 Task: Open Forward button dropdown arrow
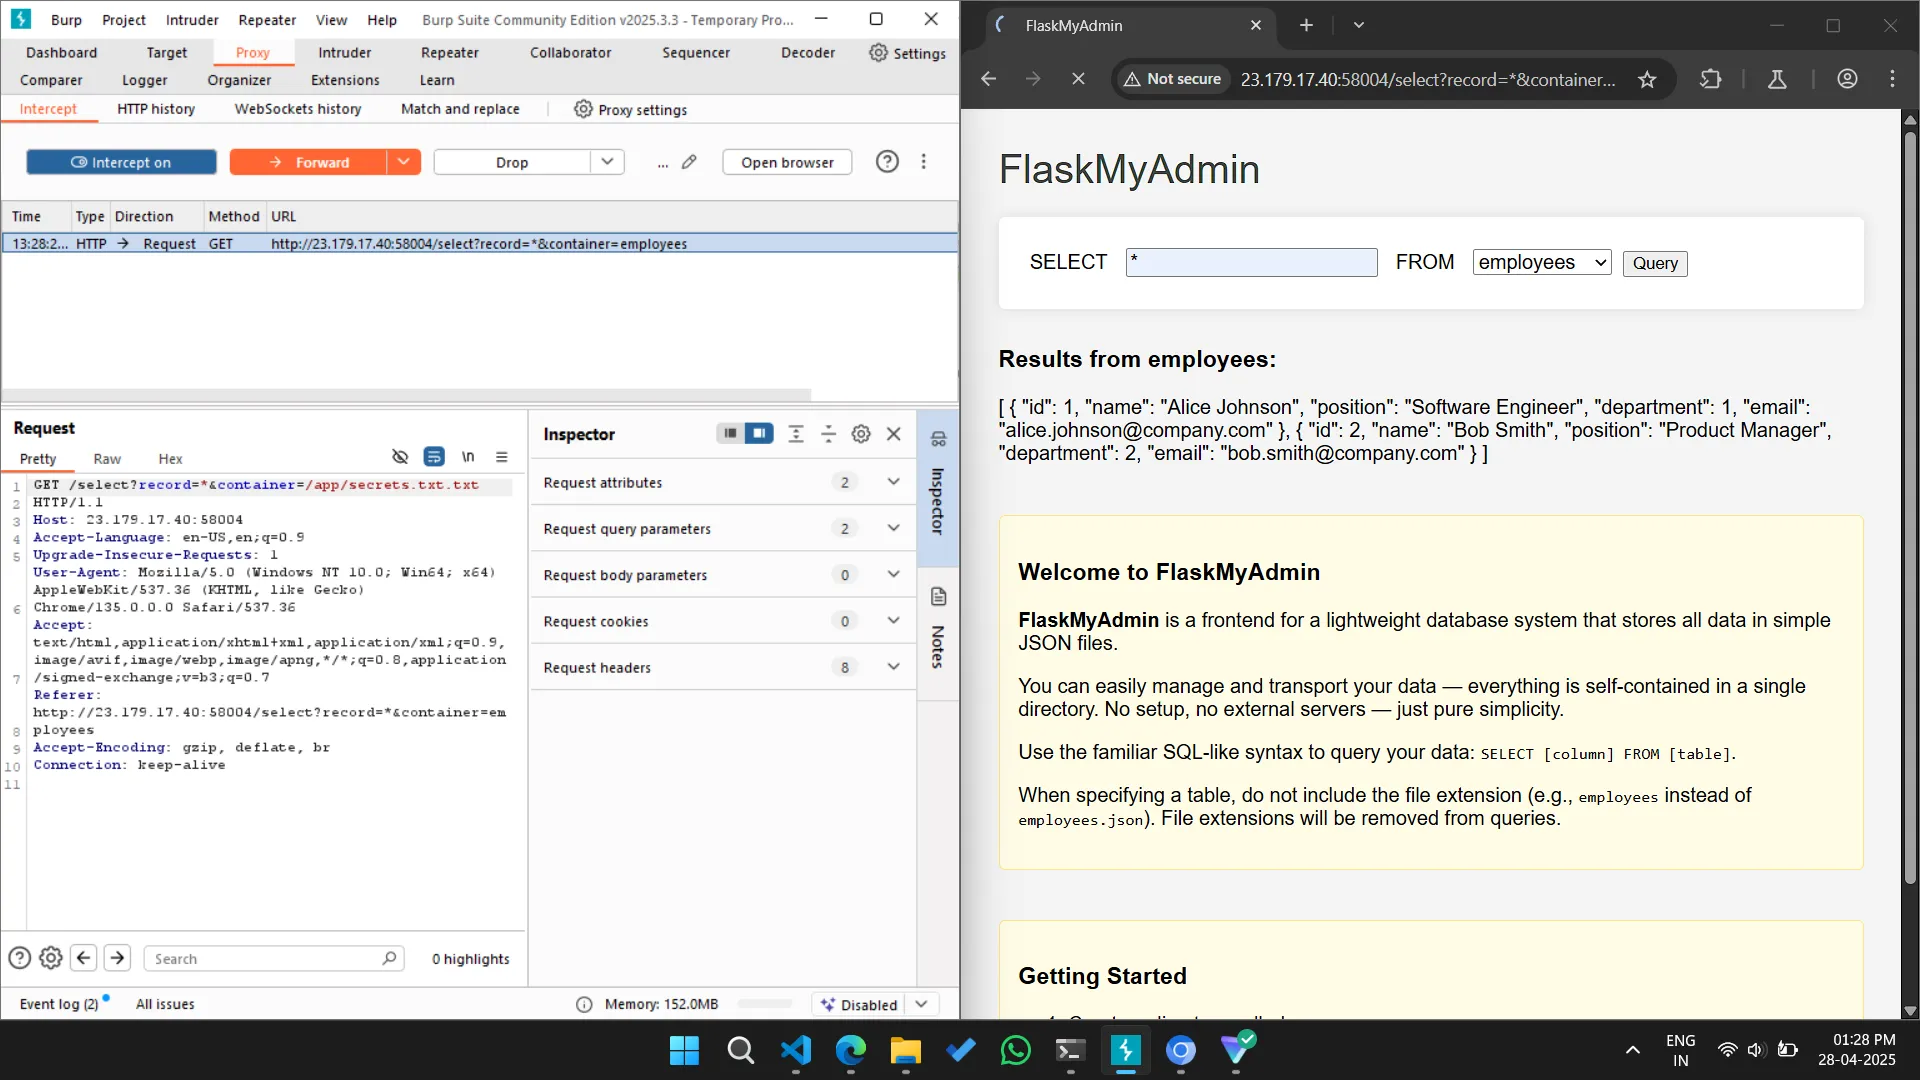403,162
